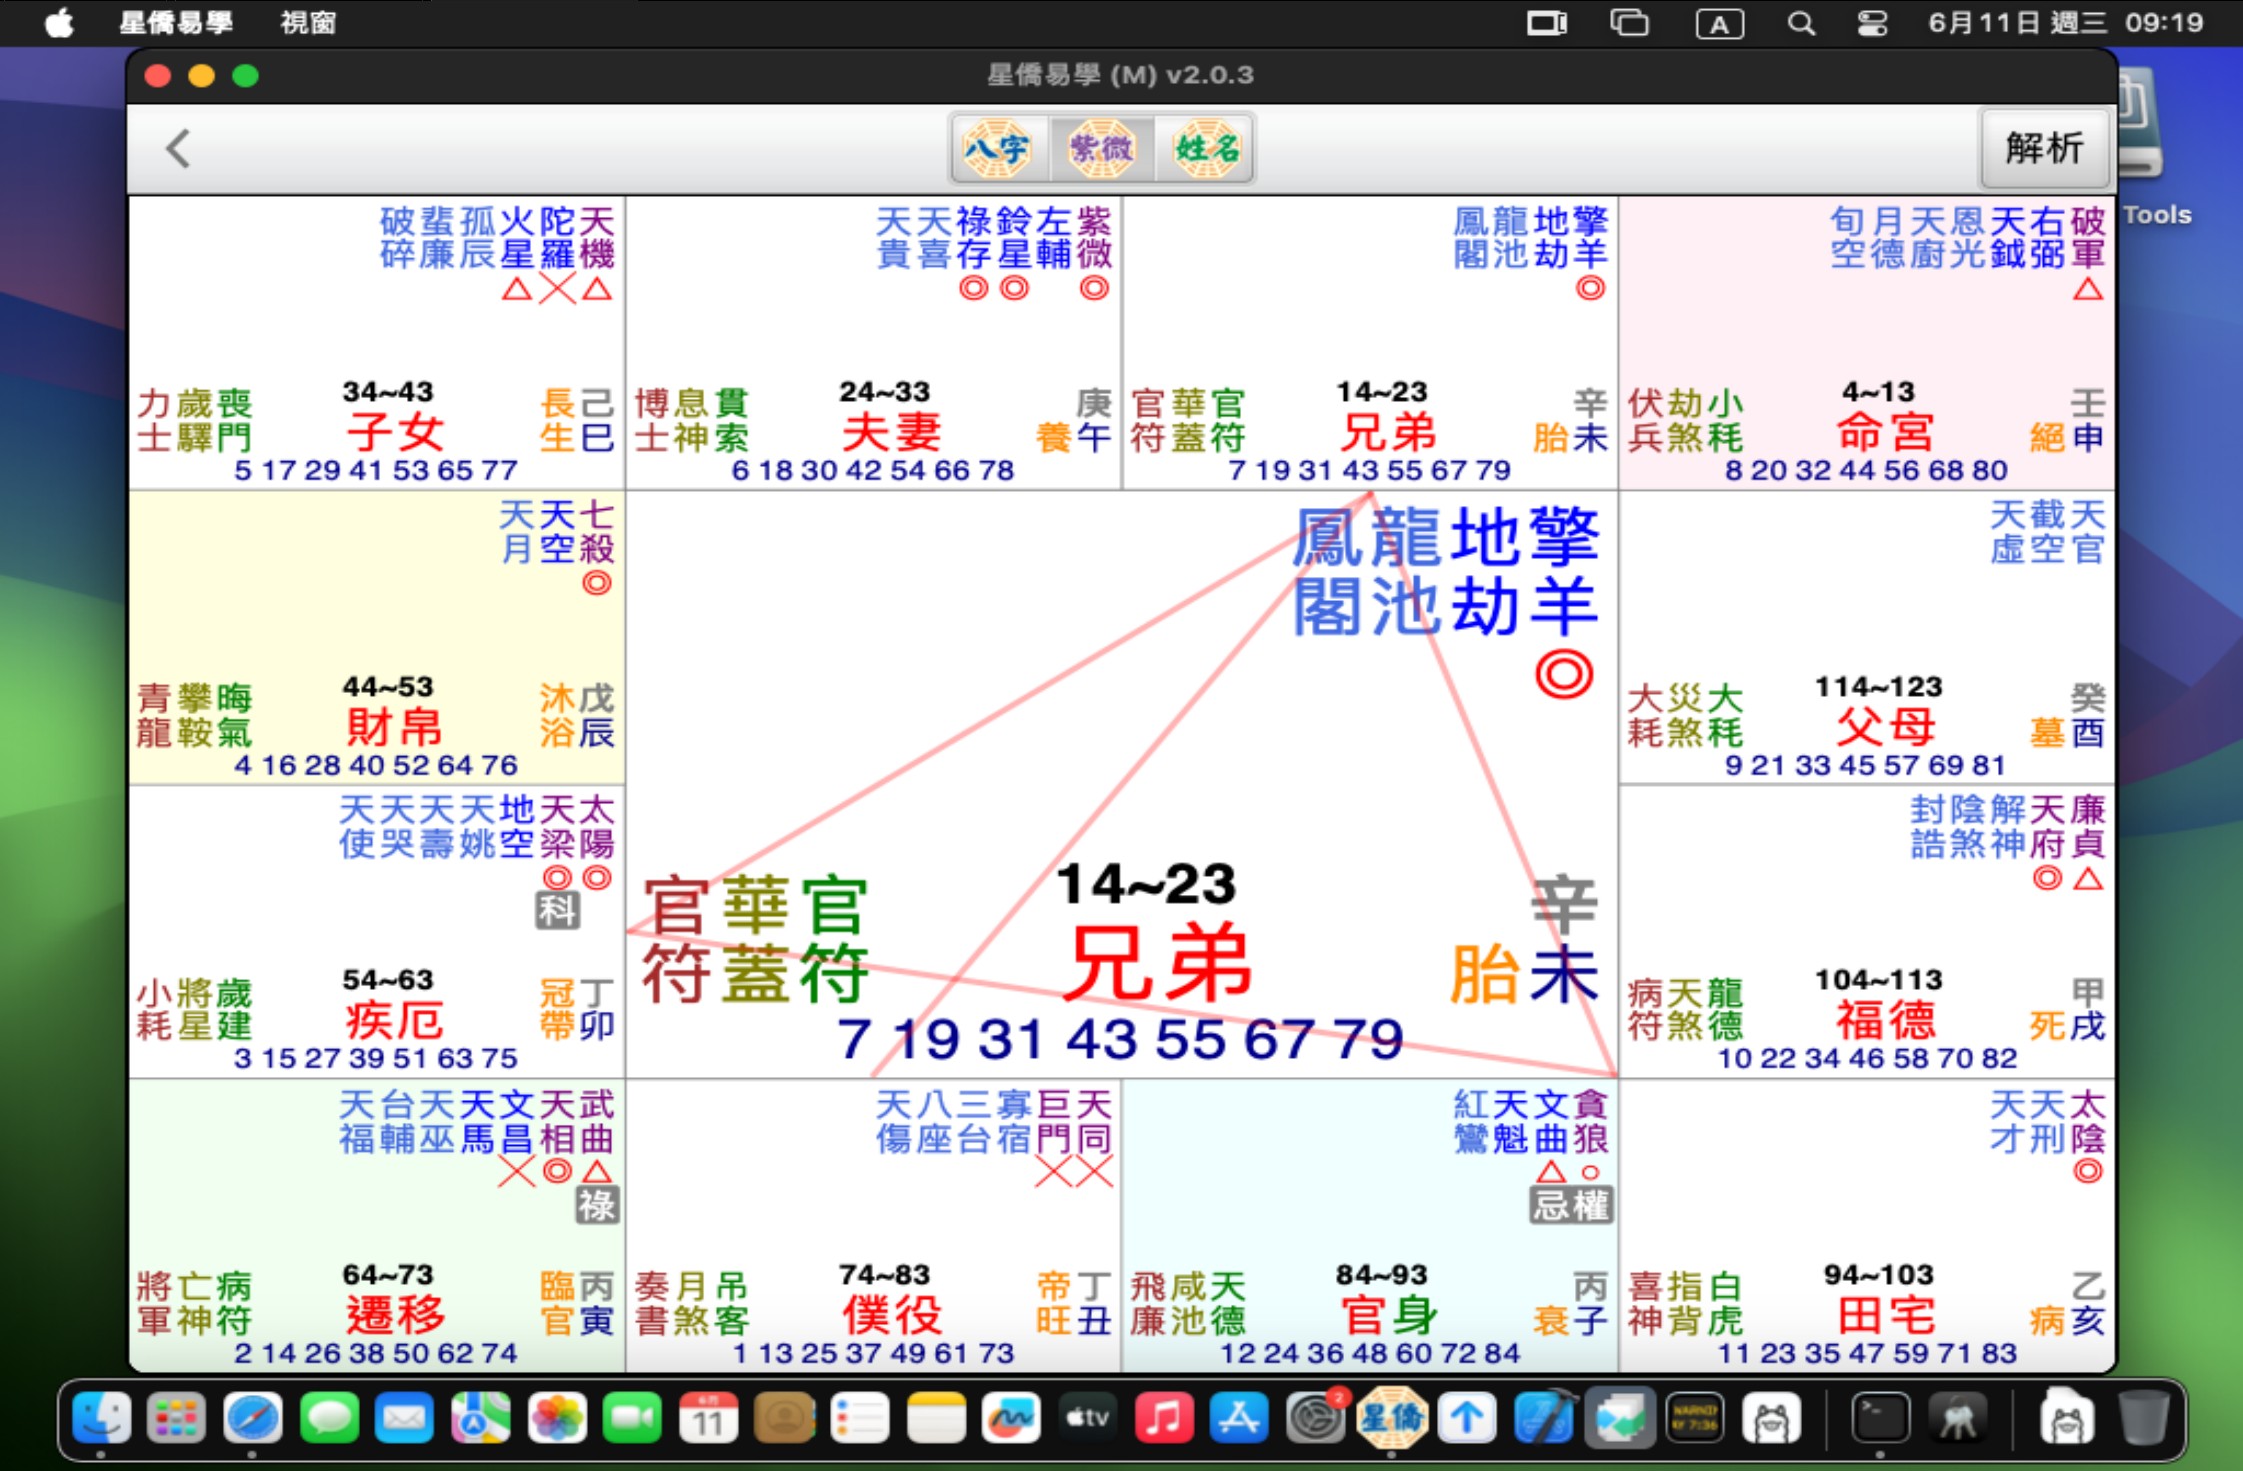Open Spotlight search in menu bar
This screenshot has width=2243, height=1471.
tap(1800, 23)
